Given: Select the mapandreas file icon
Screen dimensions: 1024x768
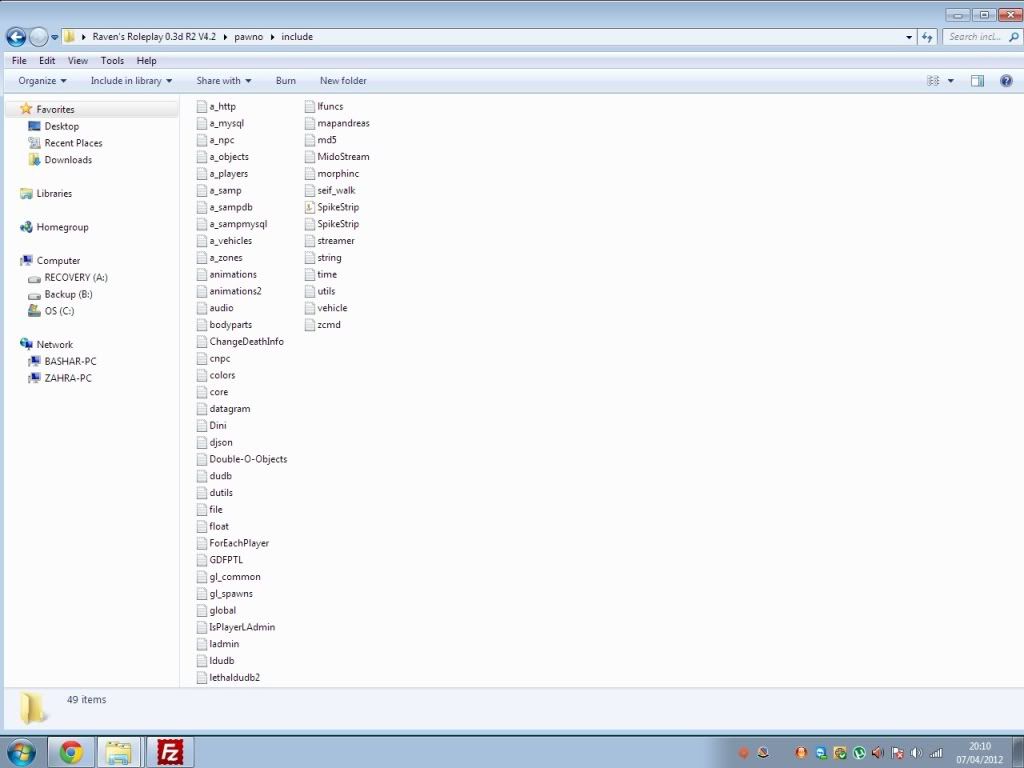Looking at the screenshot, I should 310,123.
